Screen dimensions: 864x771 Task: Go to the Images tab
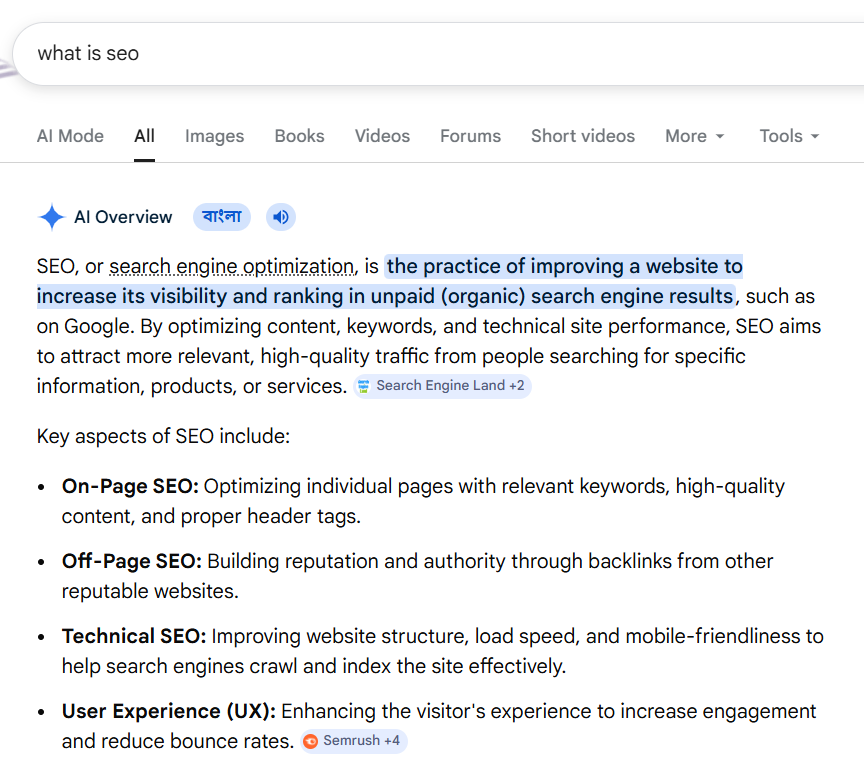pyautogui.click(x=214, y=136)
